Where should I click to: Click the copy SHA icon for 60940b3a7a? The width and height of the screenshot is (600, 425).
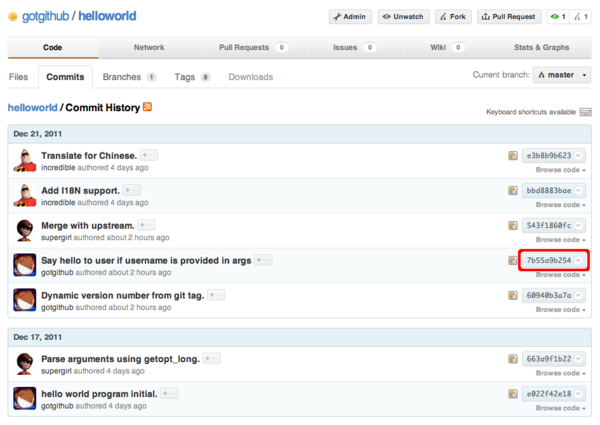pos(513,295)
